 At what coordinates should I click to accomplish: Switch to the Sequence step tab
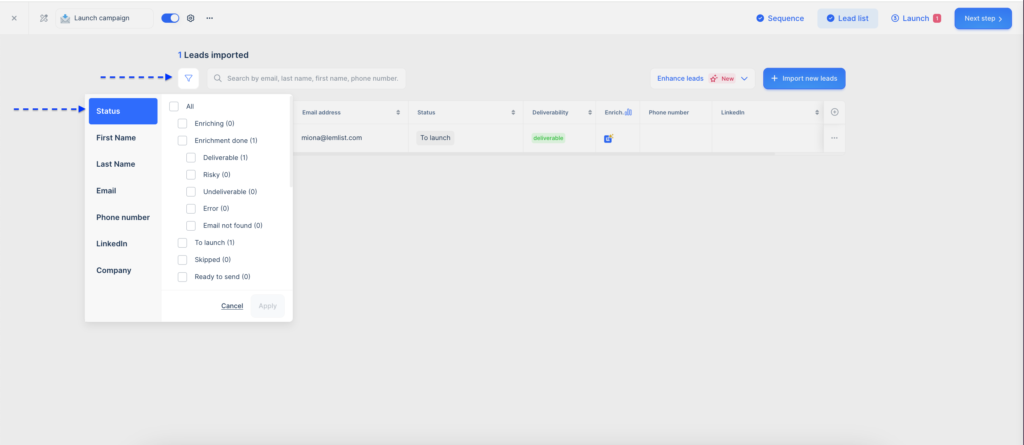tap(780, 18)
